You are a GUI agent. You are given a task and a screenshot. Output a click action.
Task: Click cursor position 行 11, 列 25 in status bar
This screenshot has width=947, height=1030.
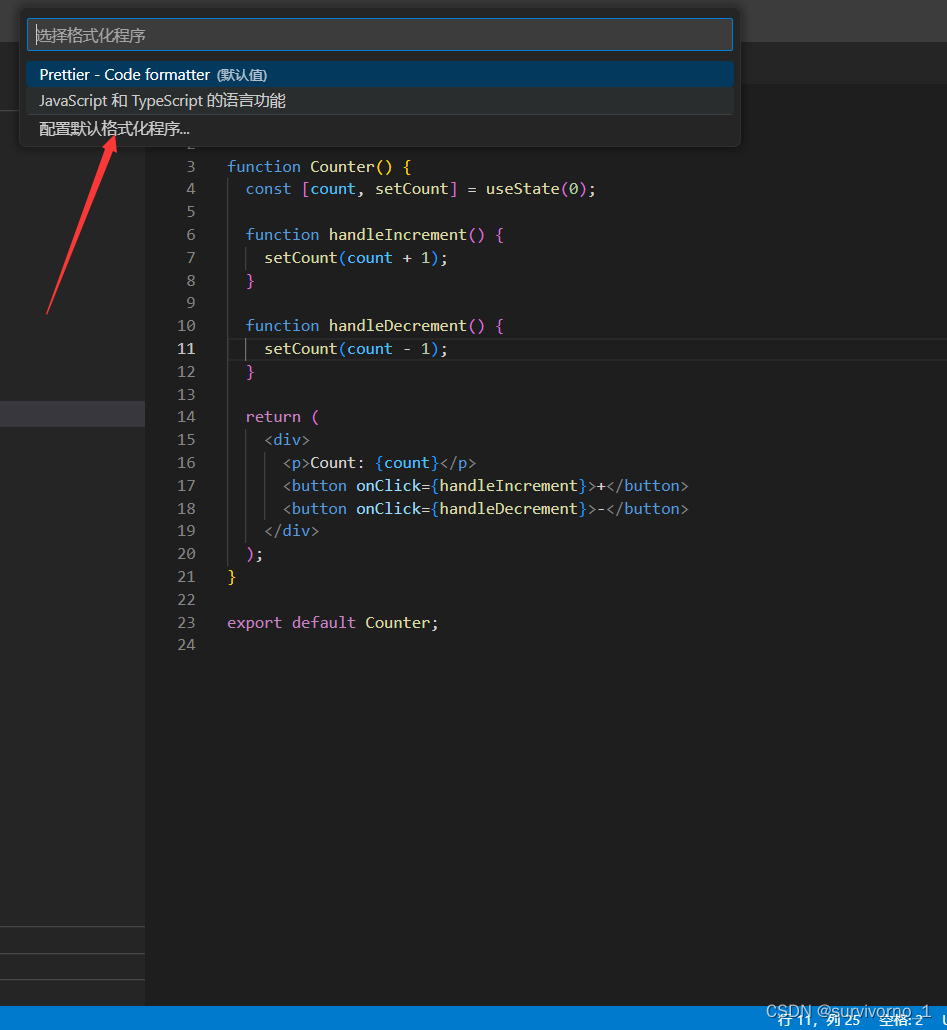(x=818, y=1020)
